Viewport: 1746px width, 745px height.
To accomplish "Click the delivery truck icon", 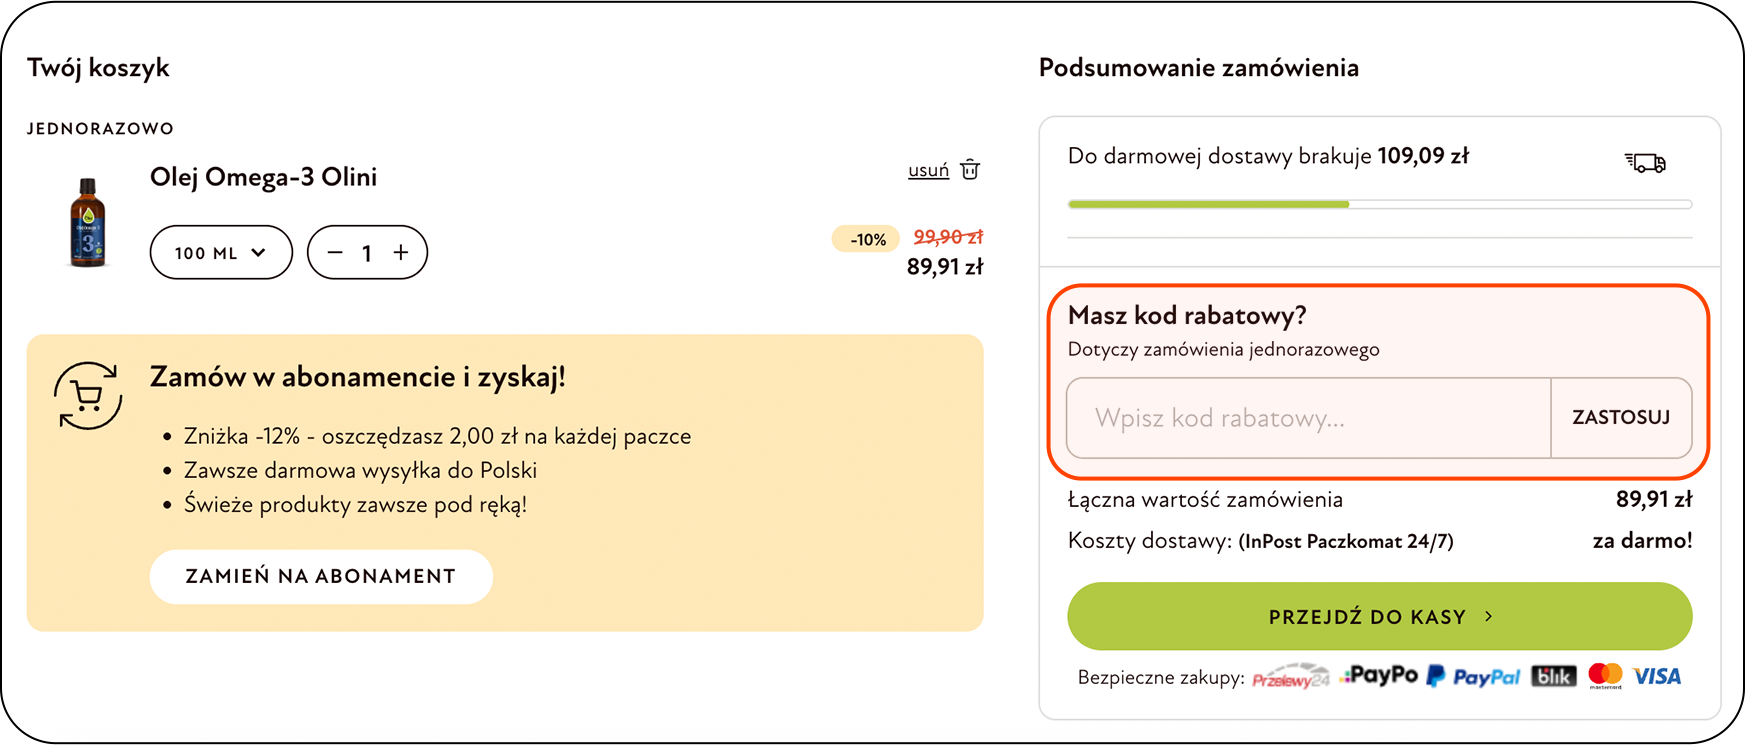I will tap(1645, 162).
